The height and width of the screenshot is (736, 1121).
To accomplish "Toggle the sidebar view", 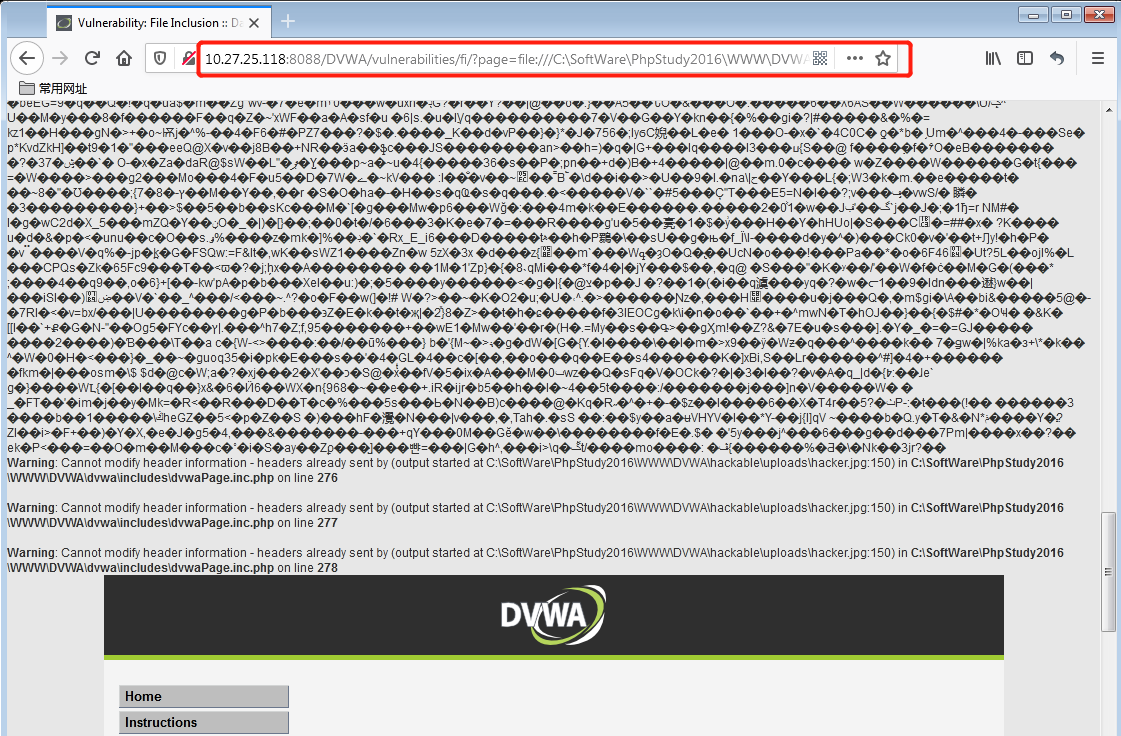I will point(1025,58).
